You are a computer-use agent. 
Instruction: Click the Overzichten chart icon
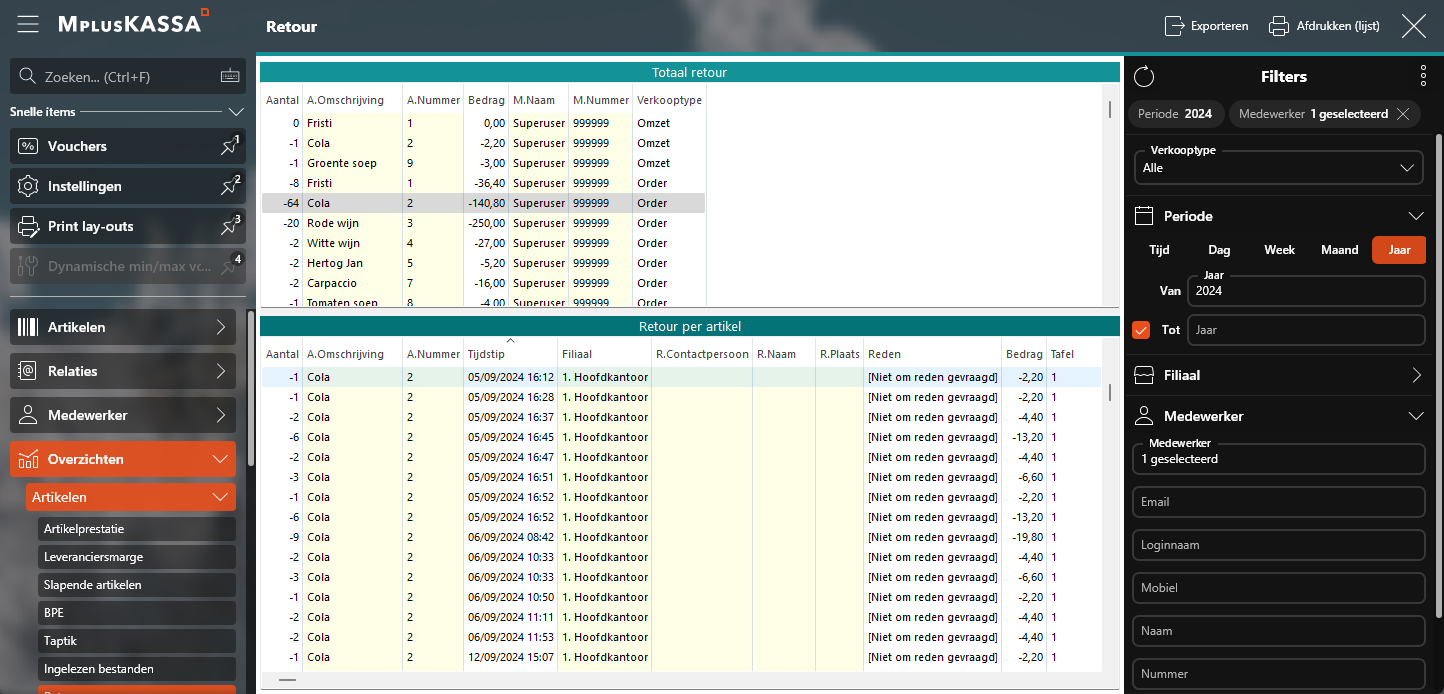(x=29, y=459)
